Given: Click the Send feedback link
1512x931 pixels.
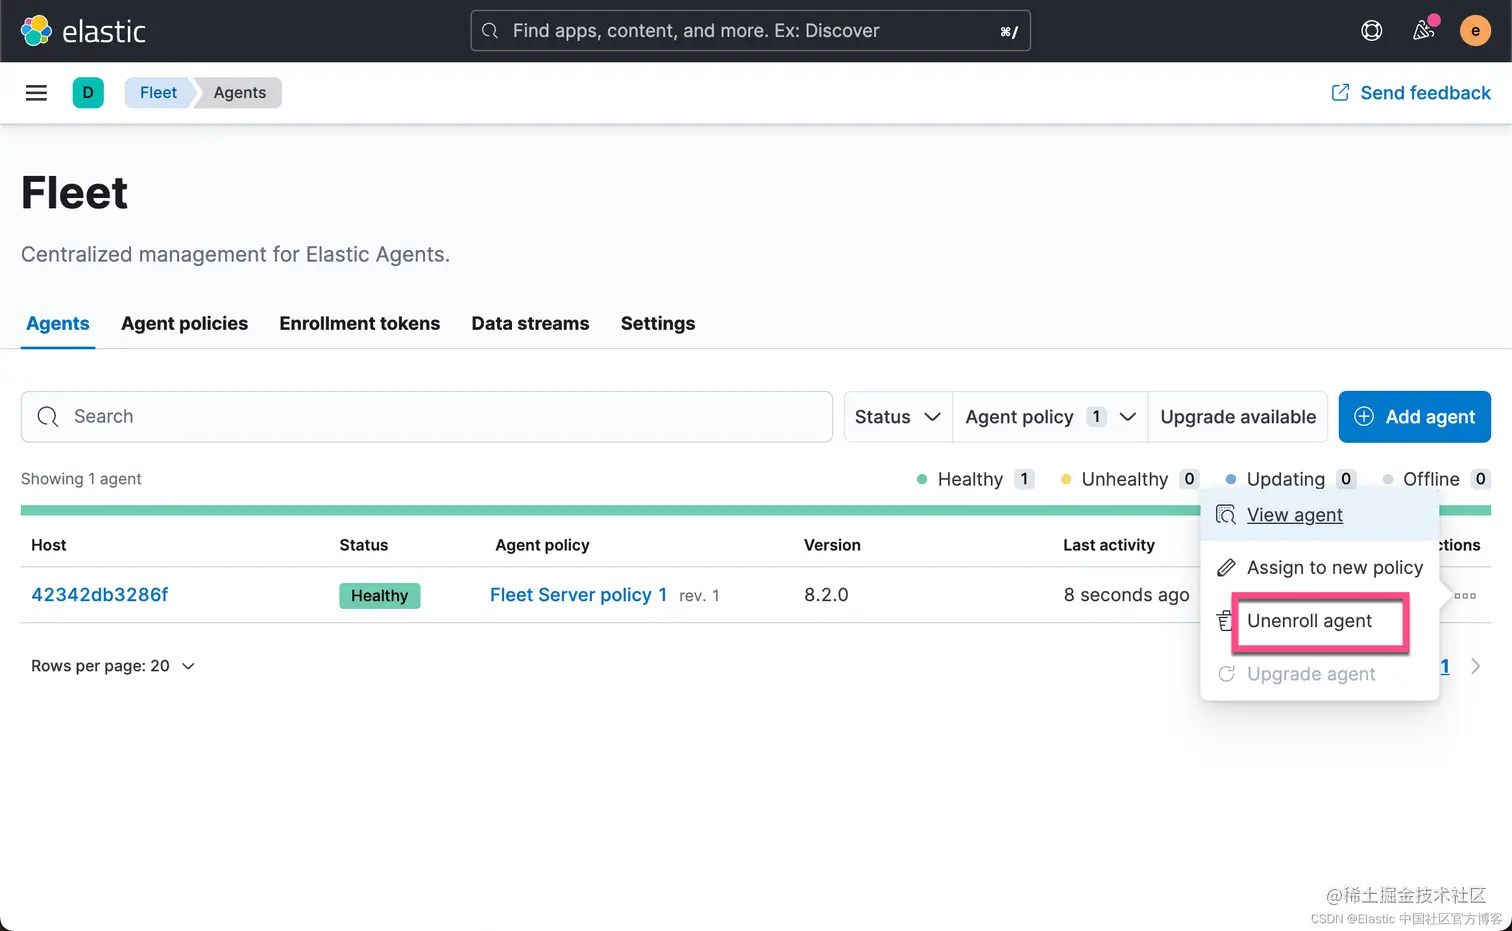Looking at the screenshot, I should coord(1411,93).
